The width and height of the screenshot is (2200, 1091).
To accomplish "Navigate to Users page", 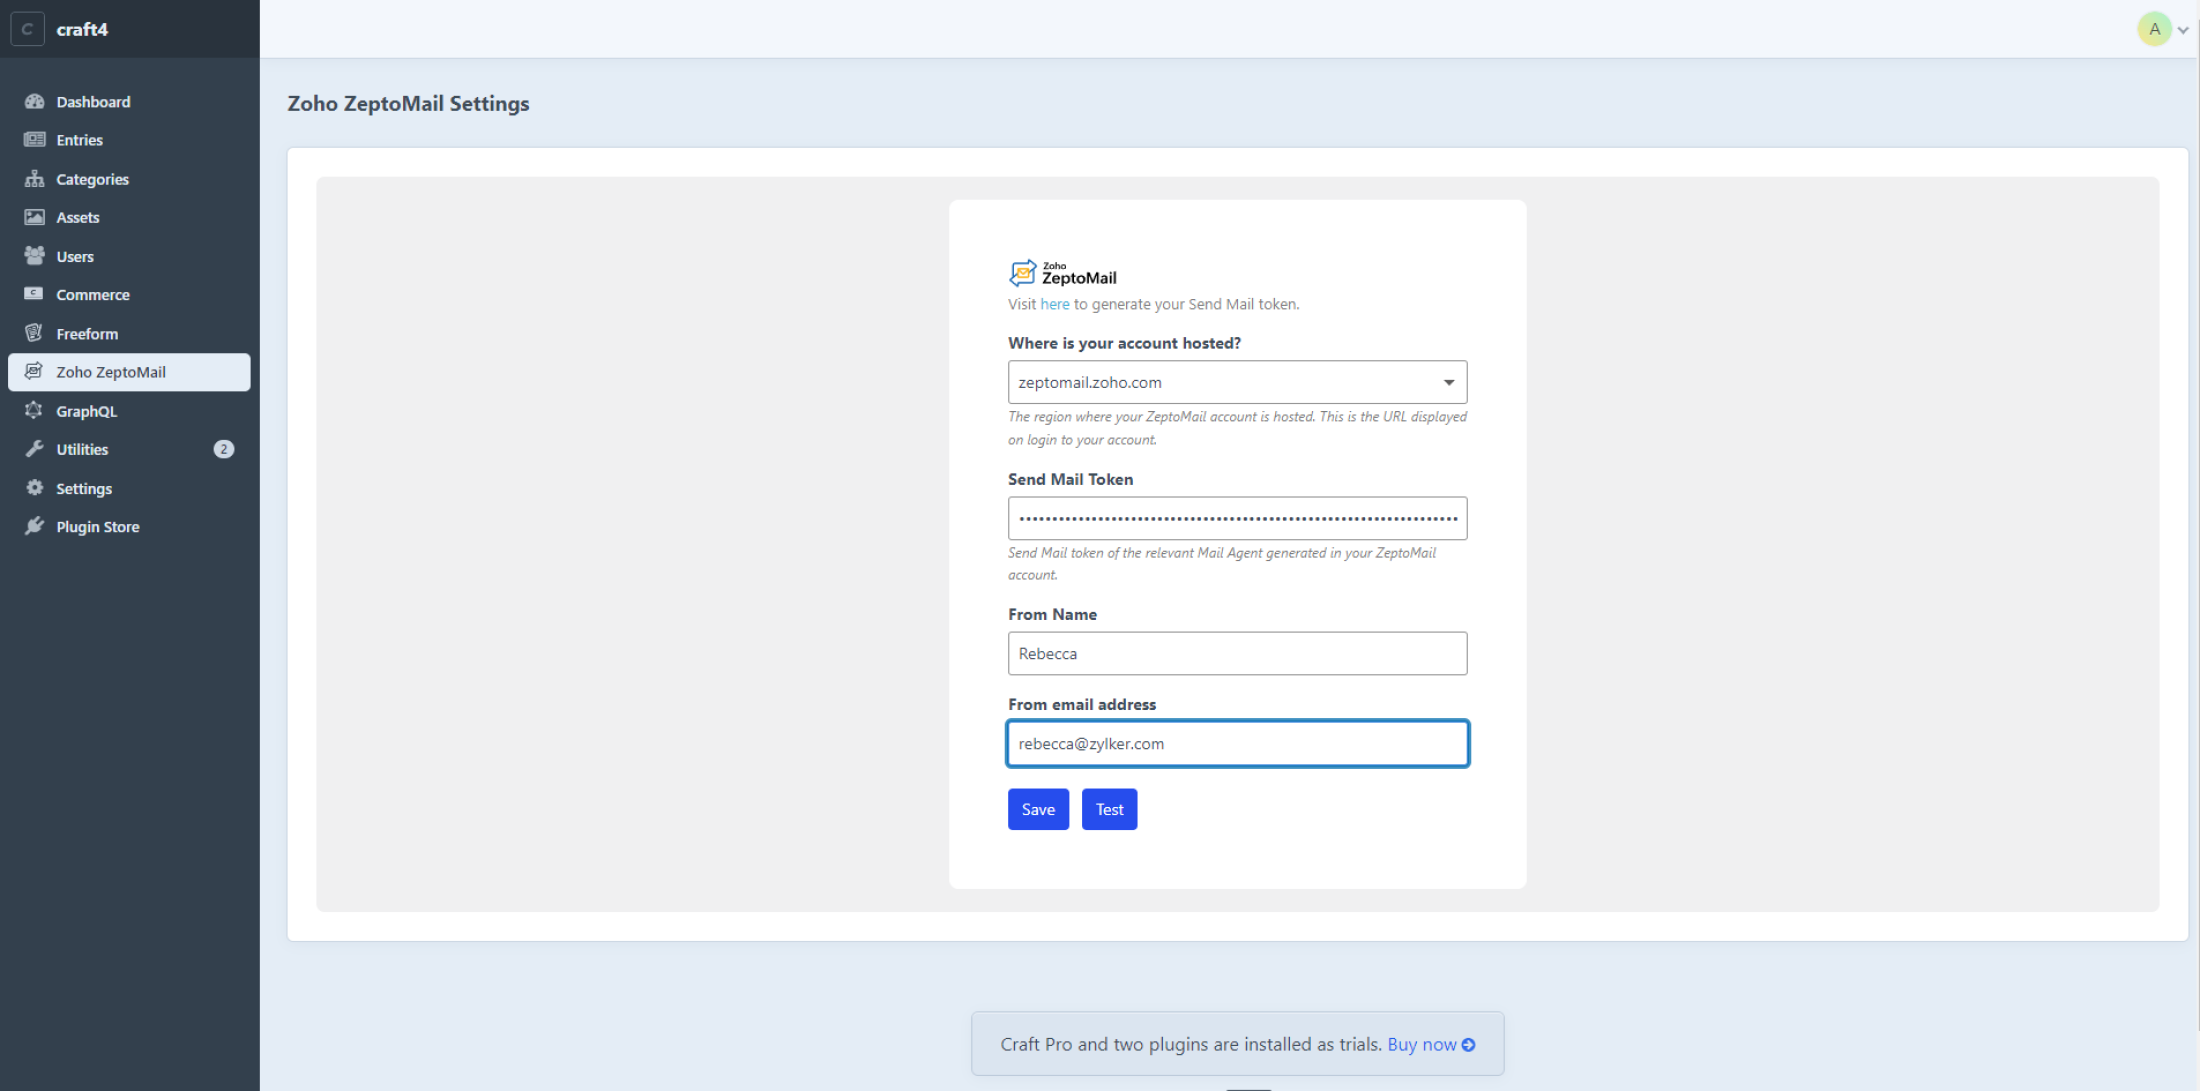I will pos(129,256).
